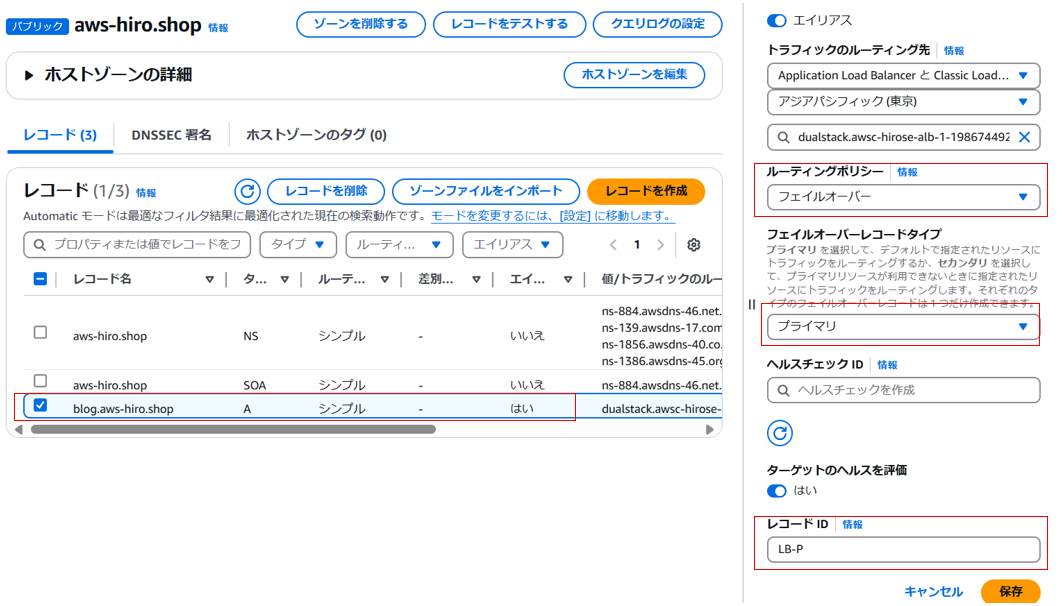Refresh the records list
Viewport: 1062px width, 606px height.
(247, 192)
